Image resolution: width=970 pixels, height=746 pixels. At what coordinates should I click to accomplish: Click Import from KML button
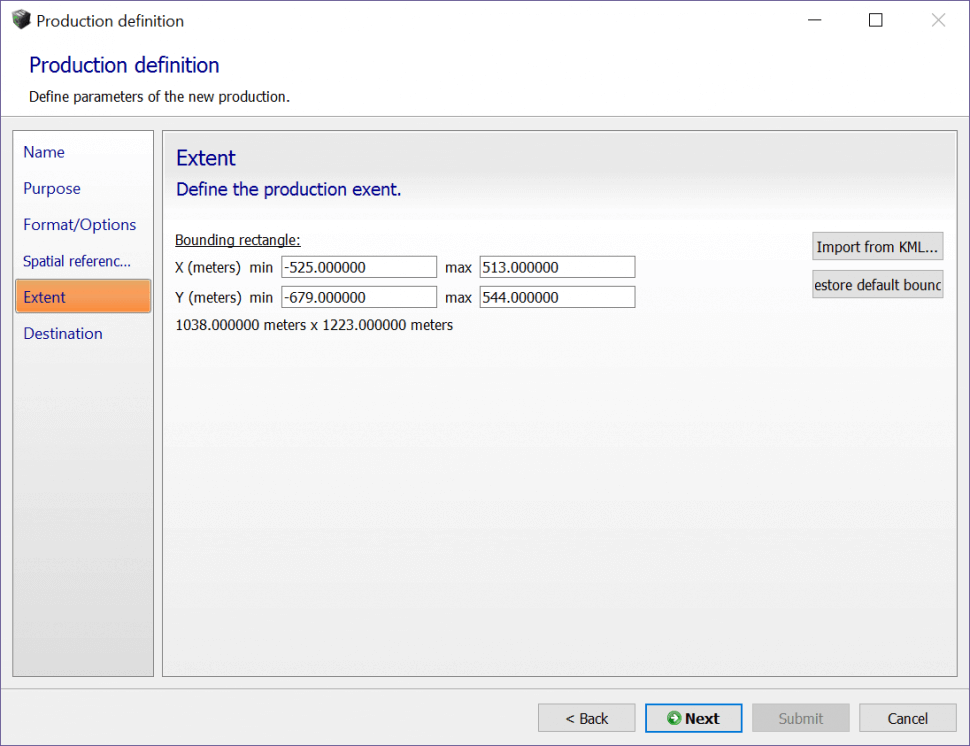tap(877, 246)
